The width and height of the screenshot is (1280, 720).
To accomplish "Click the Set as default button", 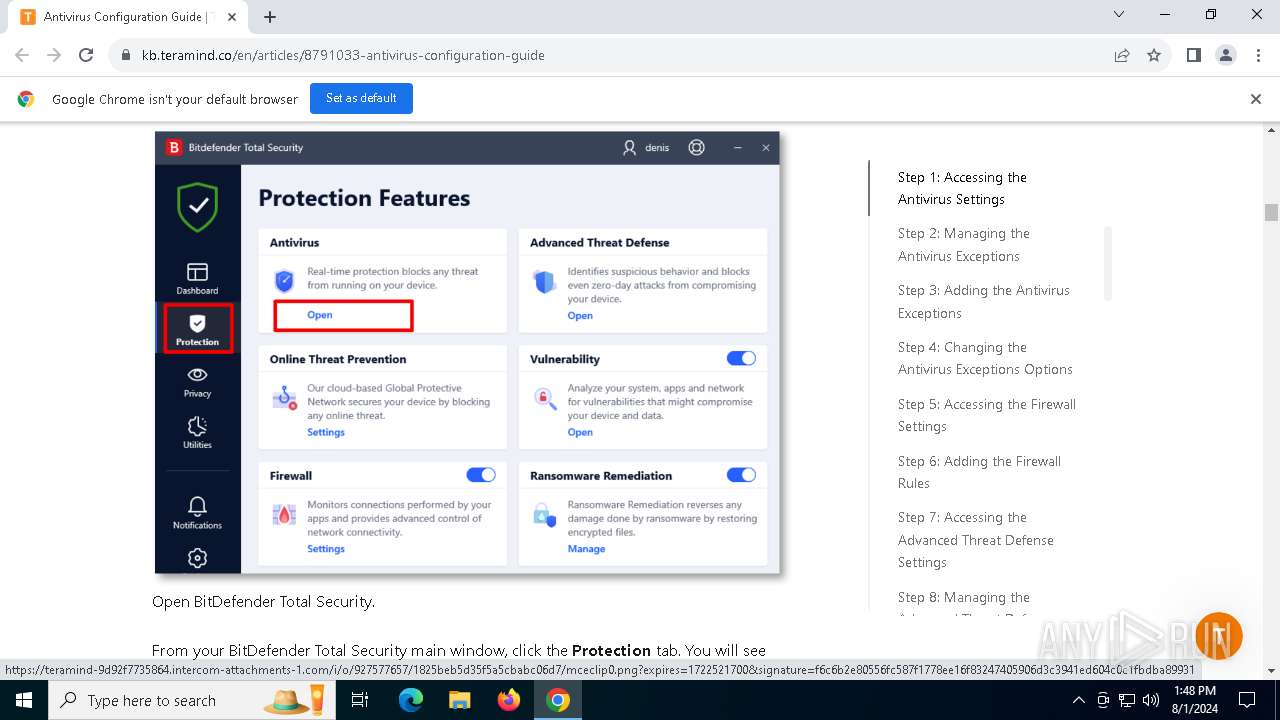I will click(361, 98).
